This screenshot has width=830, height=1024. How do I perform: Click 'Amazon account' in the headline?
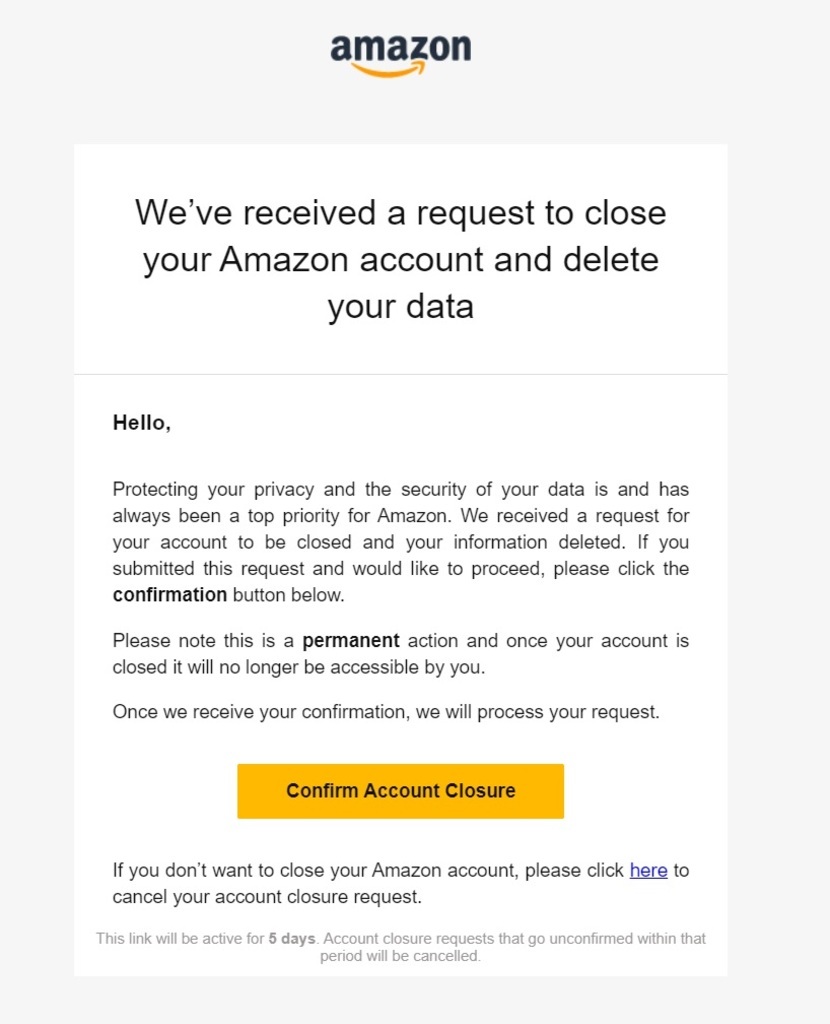(349, 260)
